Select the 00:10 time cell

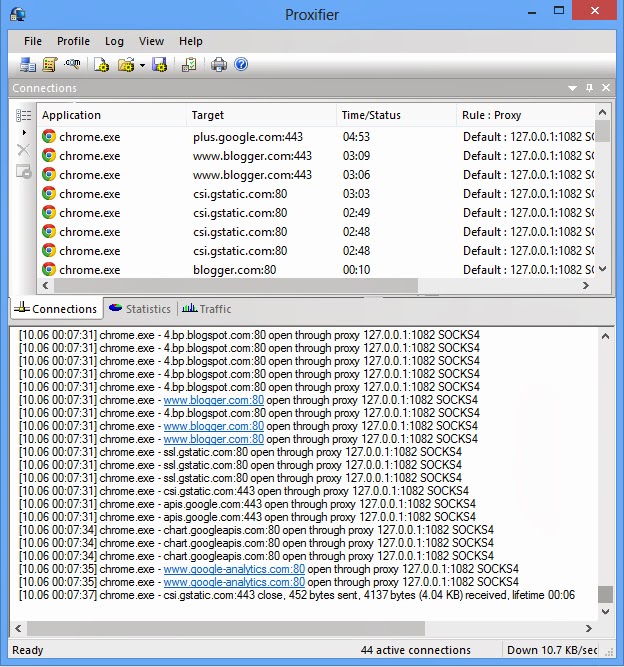[x=356, y=270]
